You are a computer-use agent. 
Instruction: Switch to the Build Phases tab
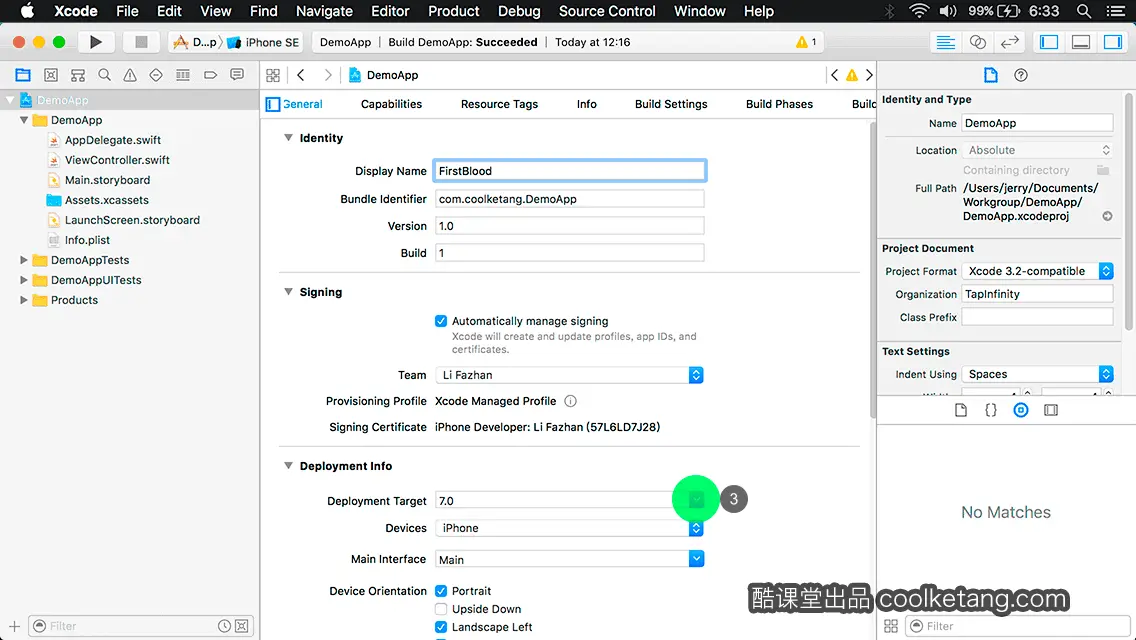(780, 104)
